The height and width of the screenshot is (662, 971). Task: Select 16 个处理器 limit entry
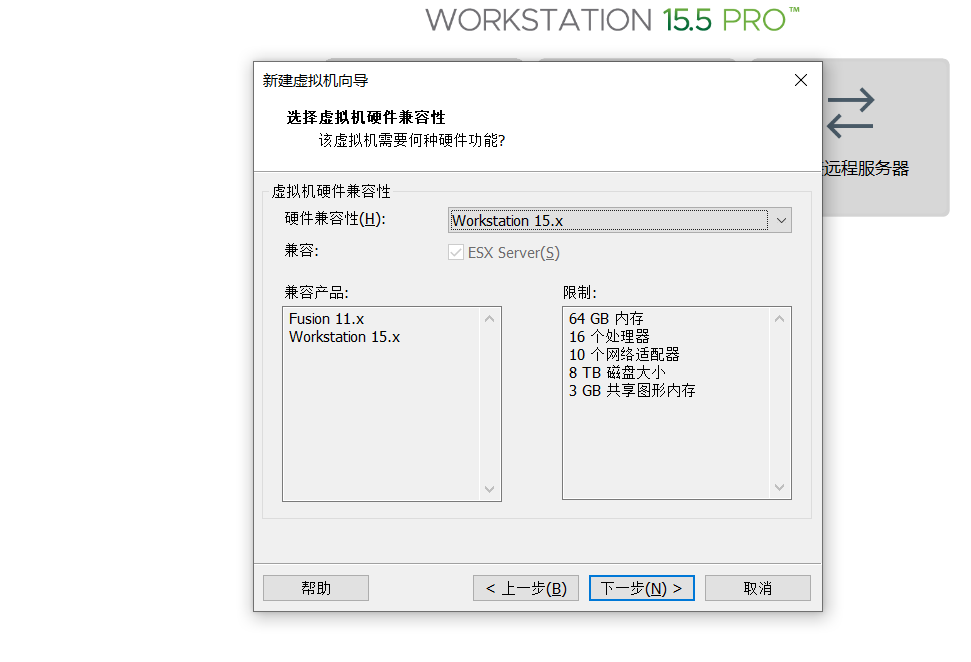coord(609,337)
